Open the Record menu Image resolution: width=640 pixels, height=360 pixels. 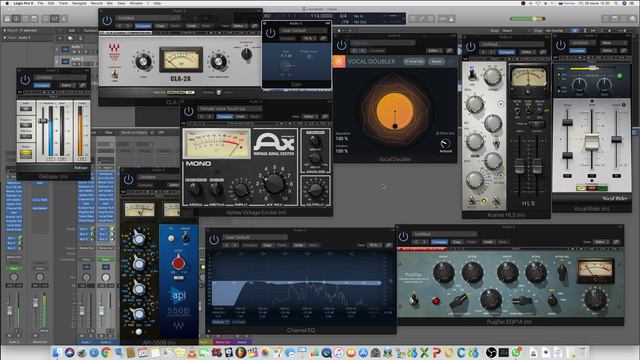97,3
